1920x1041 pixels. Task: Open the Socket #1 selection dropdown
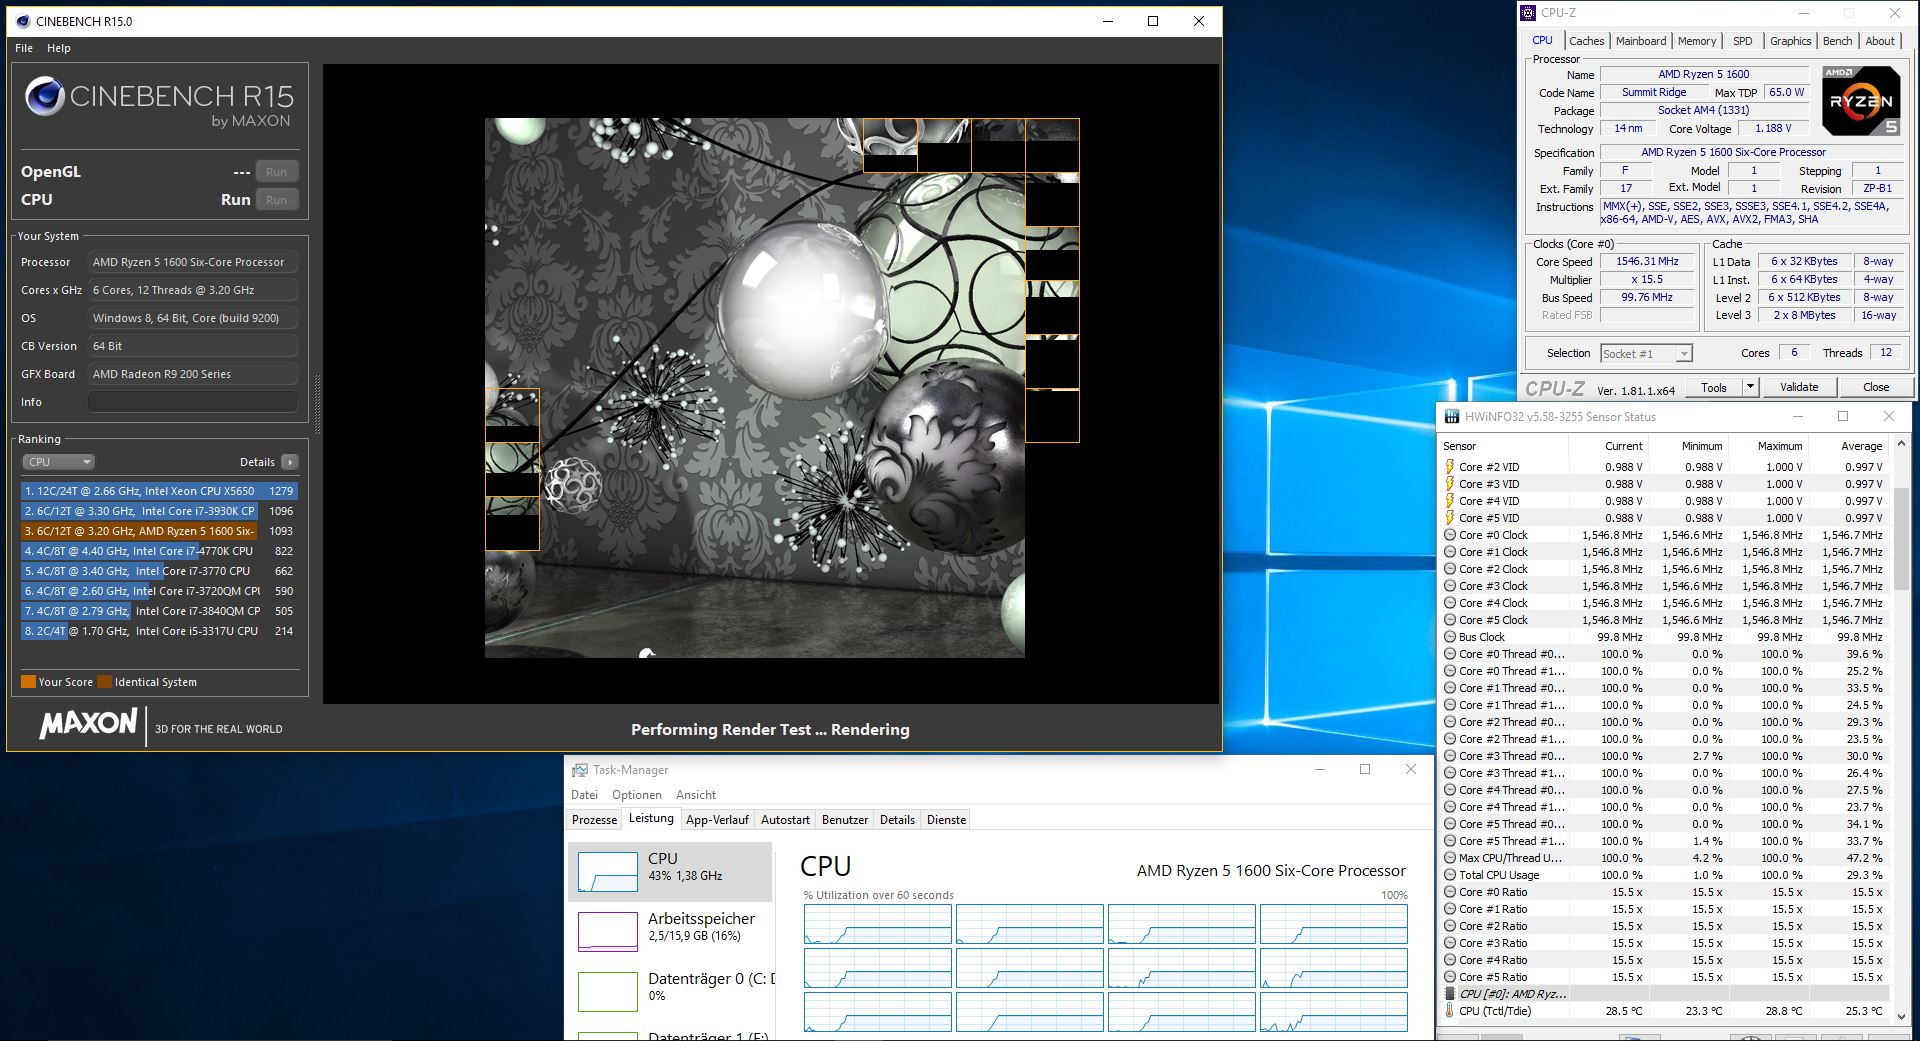click(1646, 354)
